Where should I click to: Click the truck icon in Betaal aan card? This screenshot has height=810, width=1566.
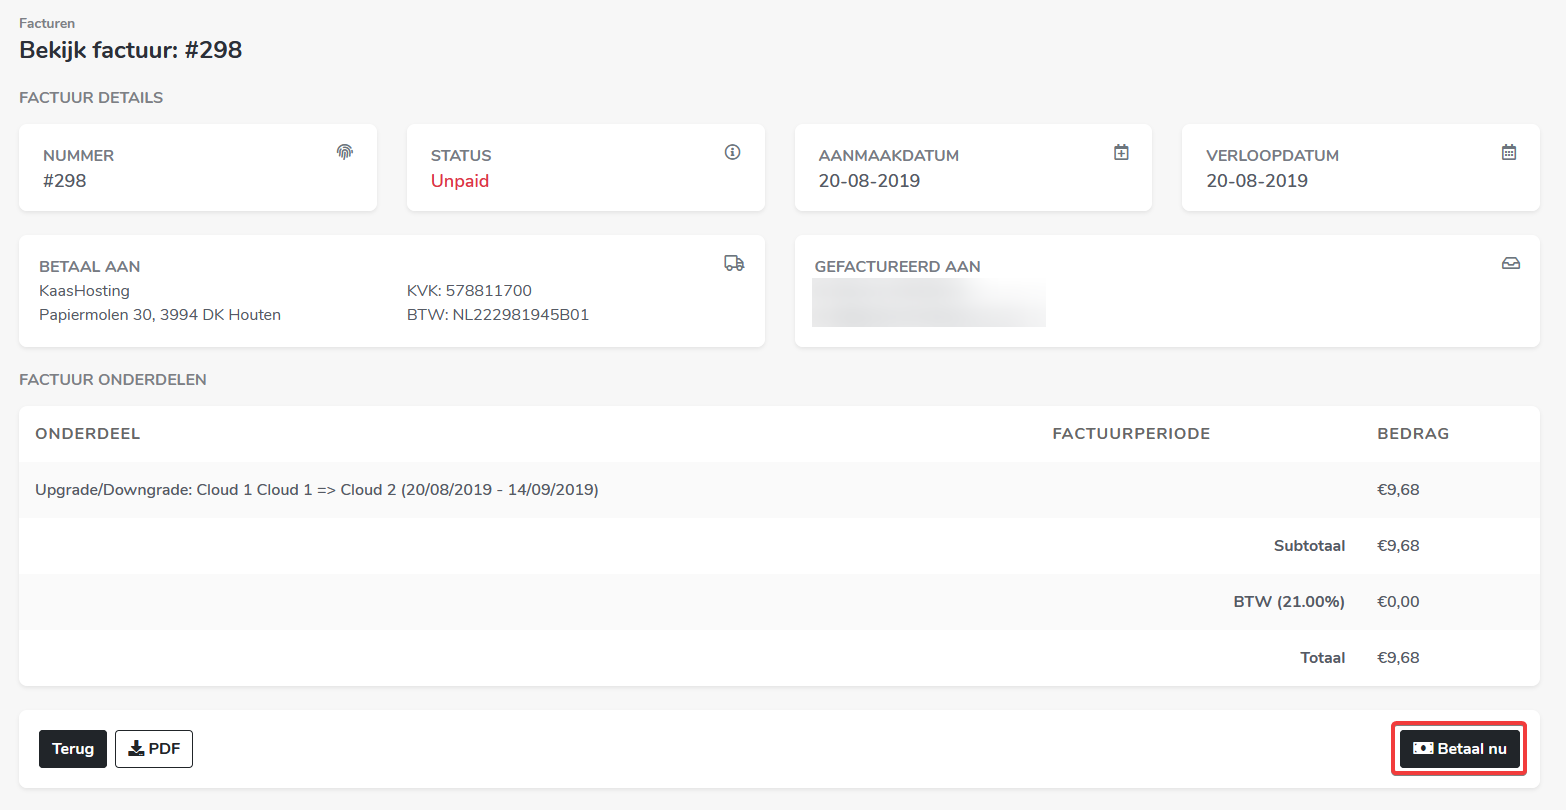734,263
